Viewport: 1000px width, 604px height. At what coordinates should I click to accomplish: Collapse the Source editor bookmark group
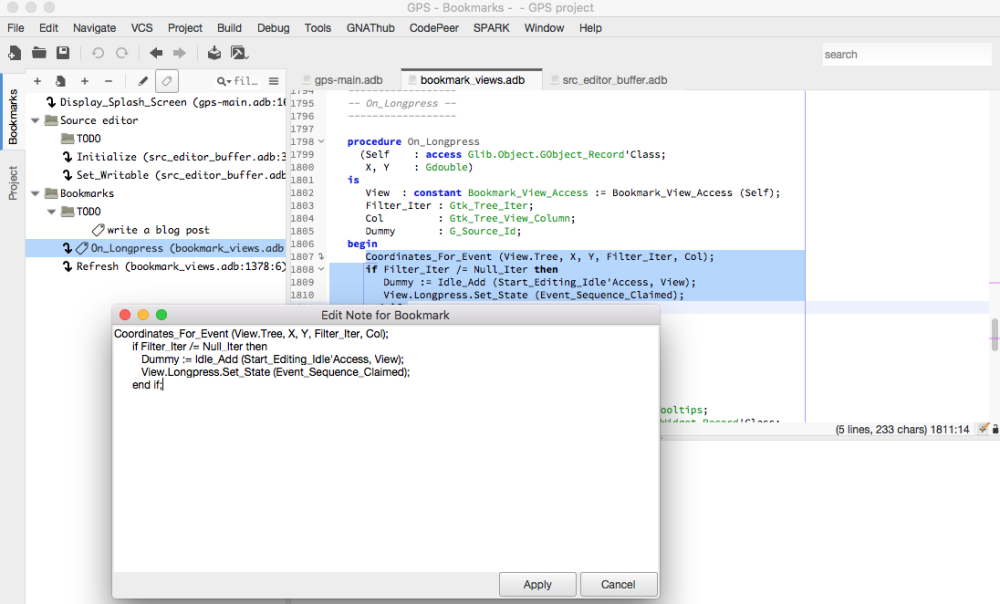(37, 120)
